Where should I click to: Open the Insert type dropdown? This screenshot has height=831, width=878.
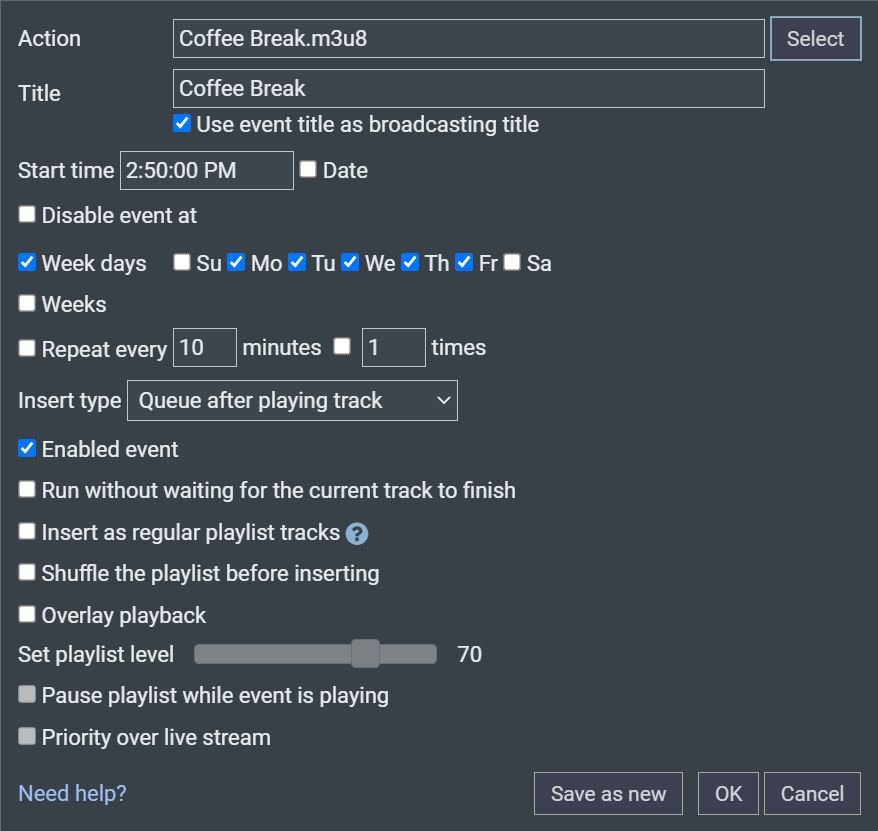[x=292, y=400]
